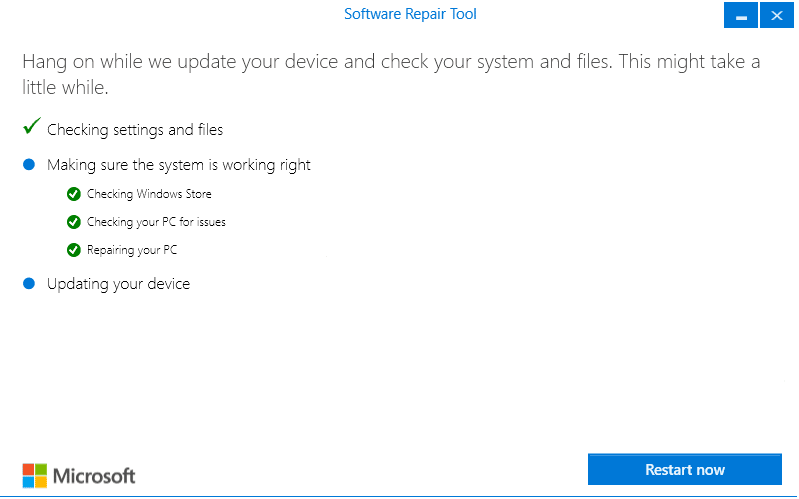Click the blue dot beside Updating your device
The image size is (799, 499).
(29, 283)
